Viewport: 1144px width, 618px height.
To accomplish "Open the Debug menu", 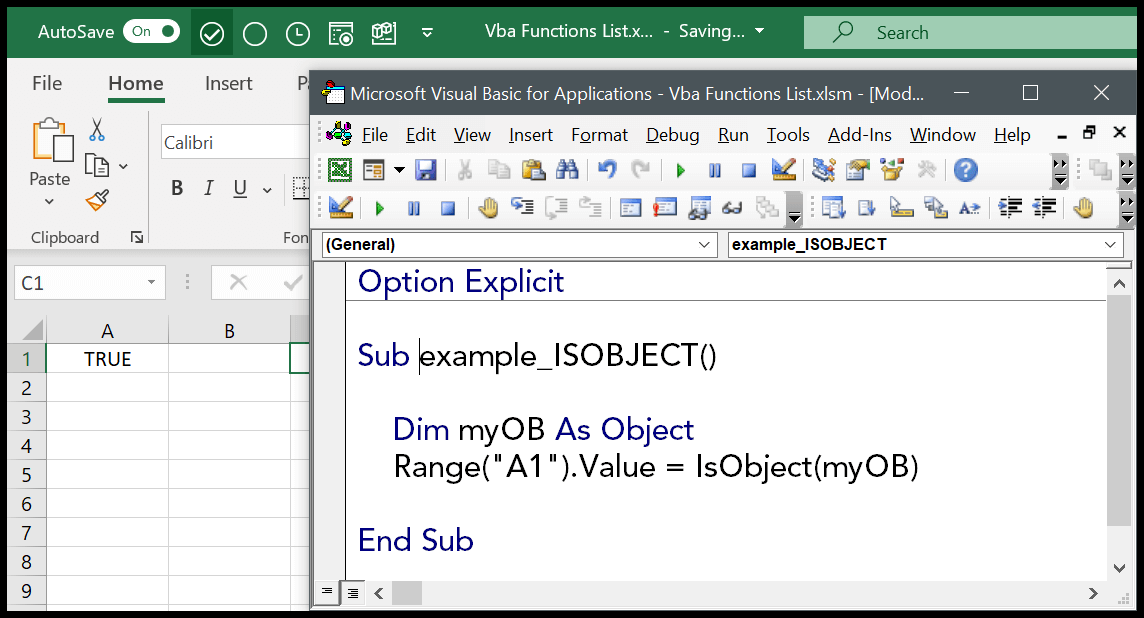I will (x=672, y=134).
